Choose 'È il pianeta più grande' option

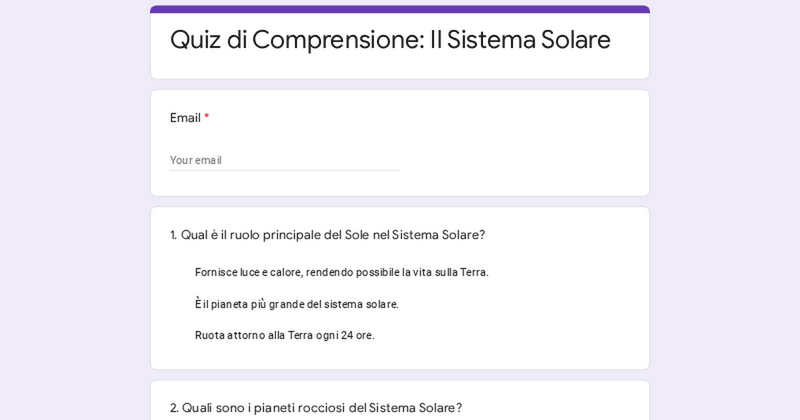click(x=296, y=304)
